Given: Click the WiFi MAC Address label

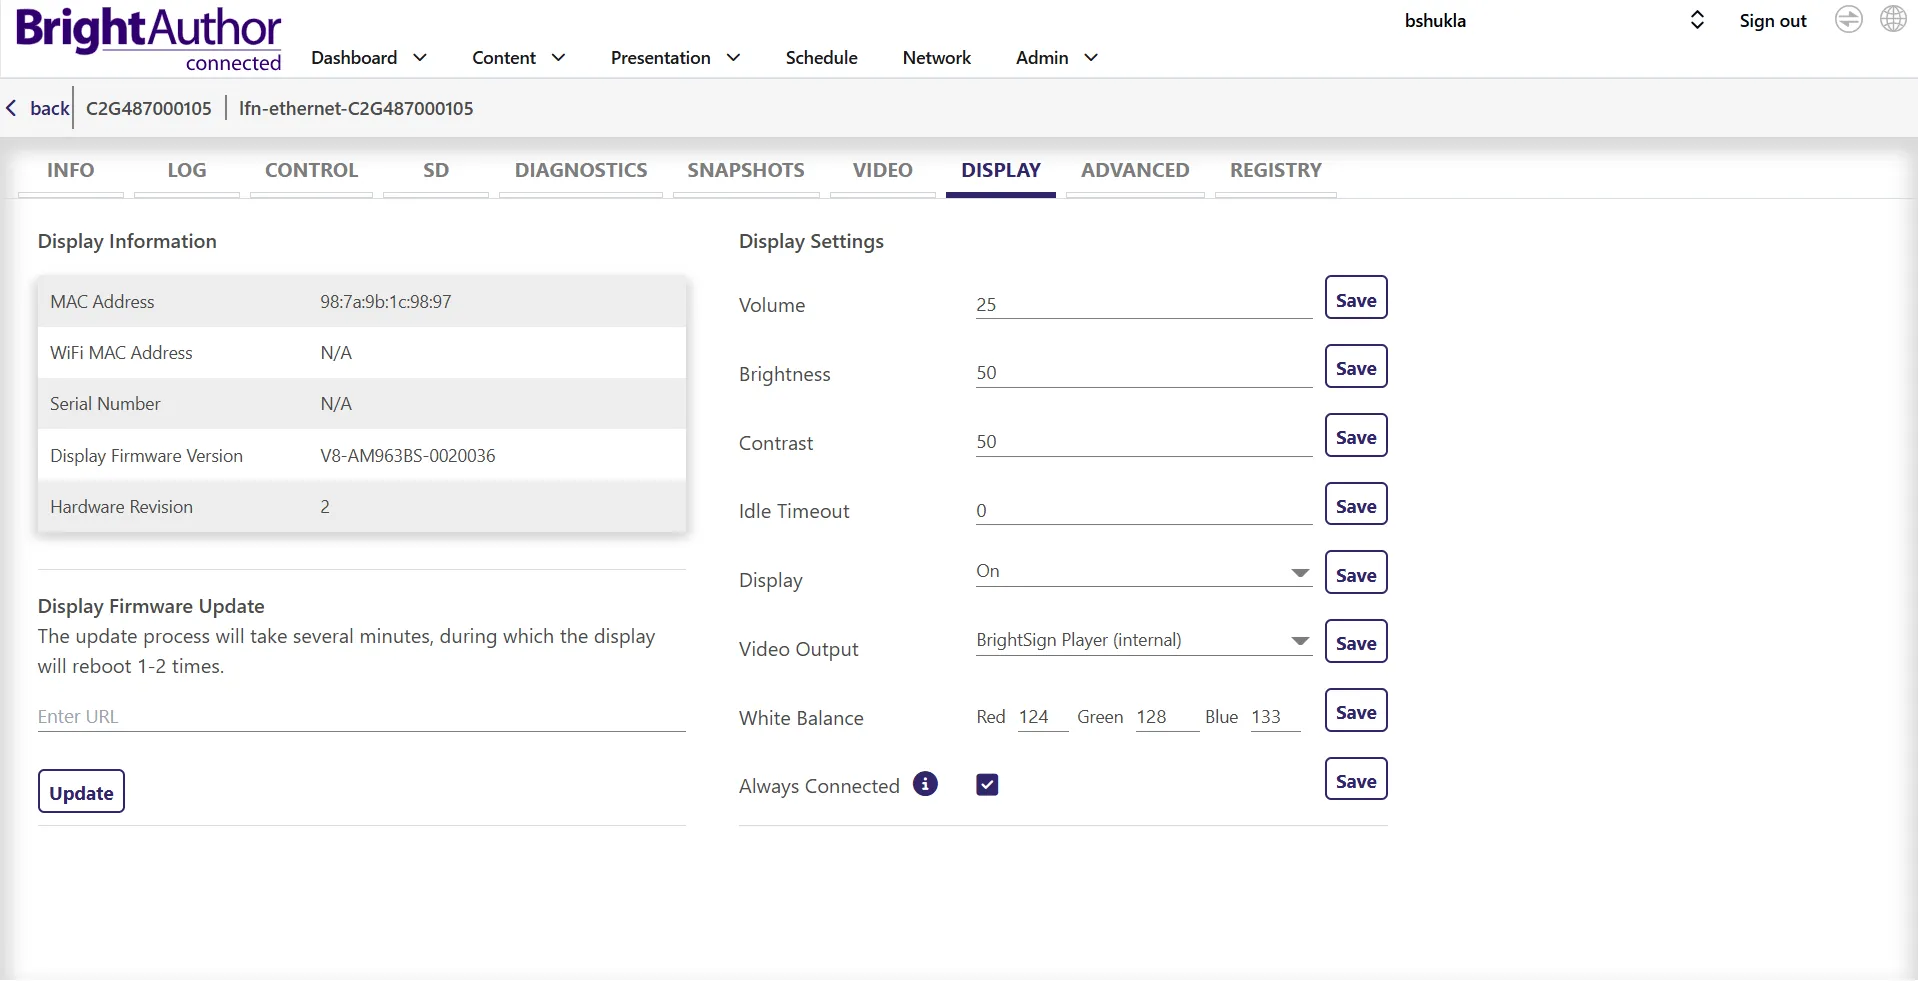Looking at the screenshot, I should 122,353.
